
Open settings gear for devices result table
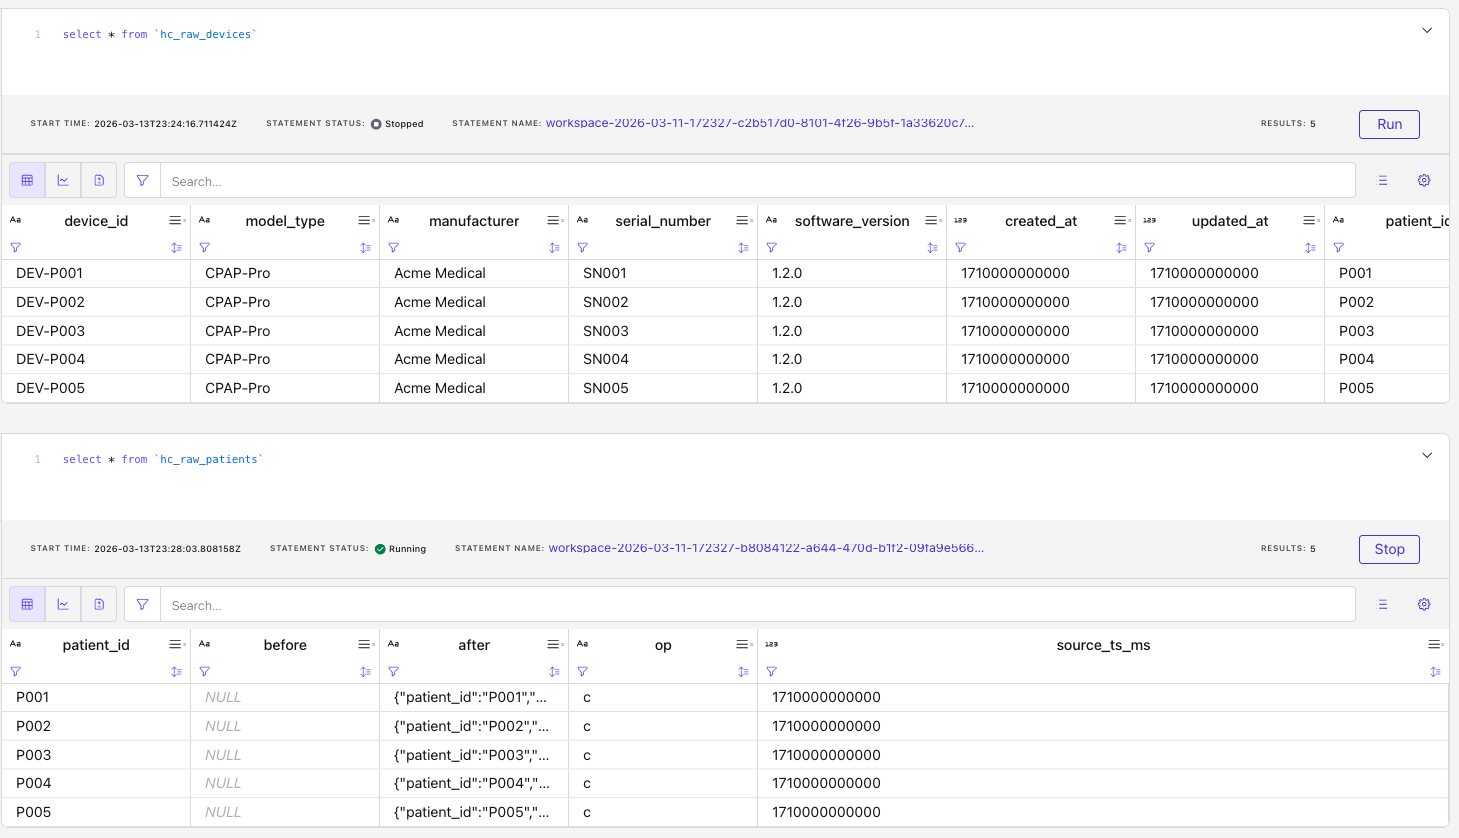coord(1424,181)
